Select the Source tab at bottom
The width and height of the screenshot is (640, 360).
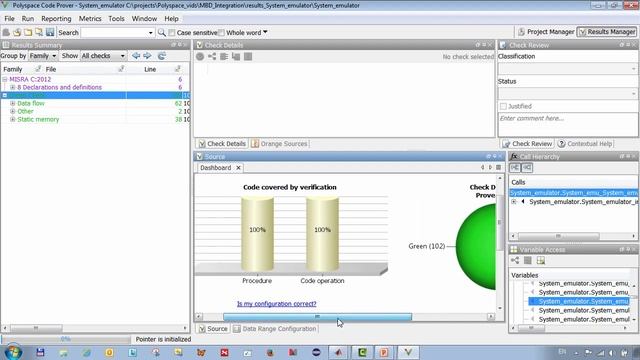pyautogui.click(x=213, y=329)
